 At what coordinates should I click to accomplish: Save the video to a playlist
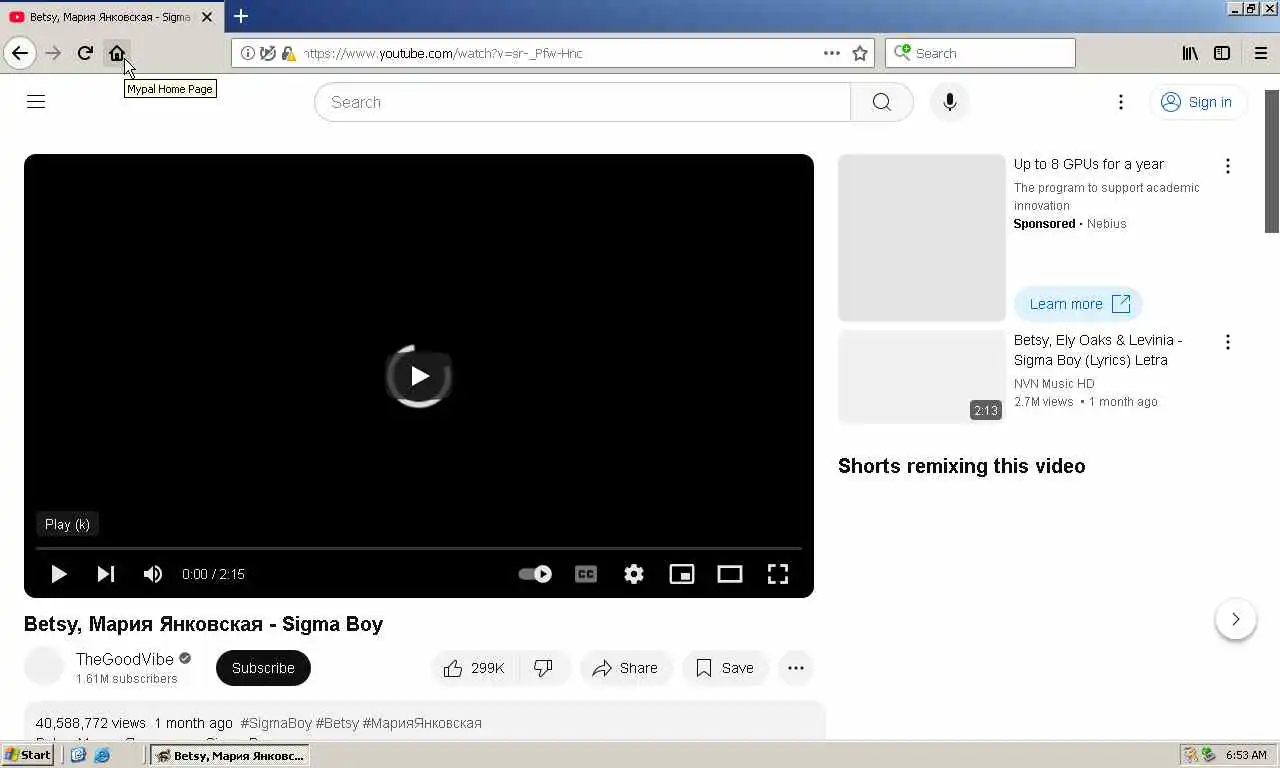725,668
